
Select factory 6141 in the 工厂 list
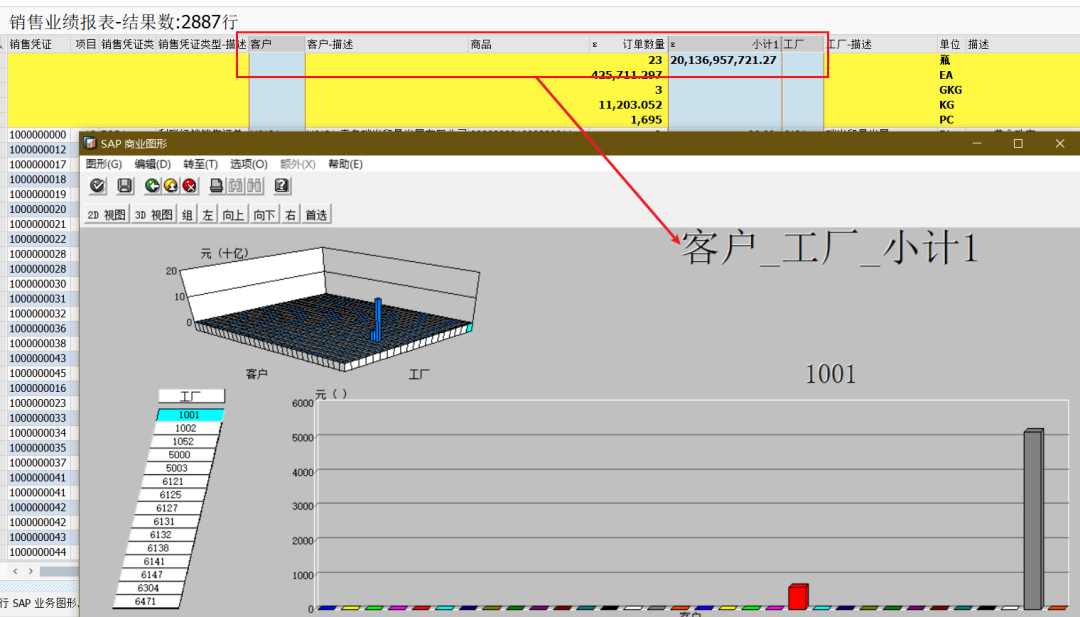click(x=155, y=561)
